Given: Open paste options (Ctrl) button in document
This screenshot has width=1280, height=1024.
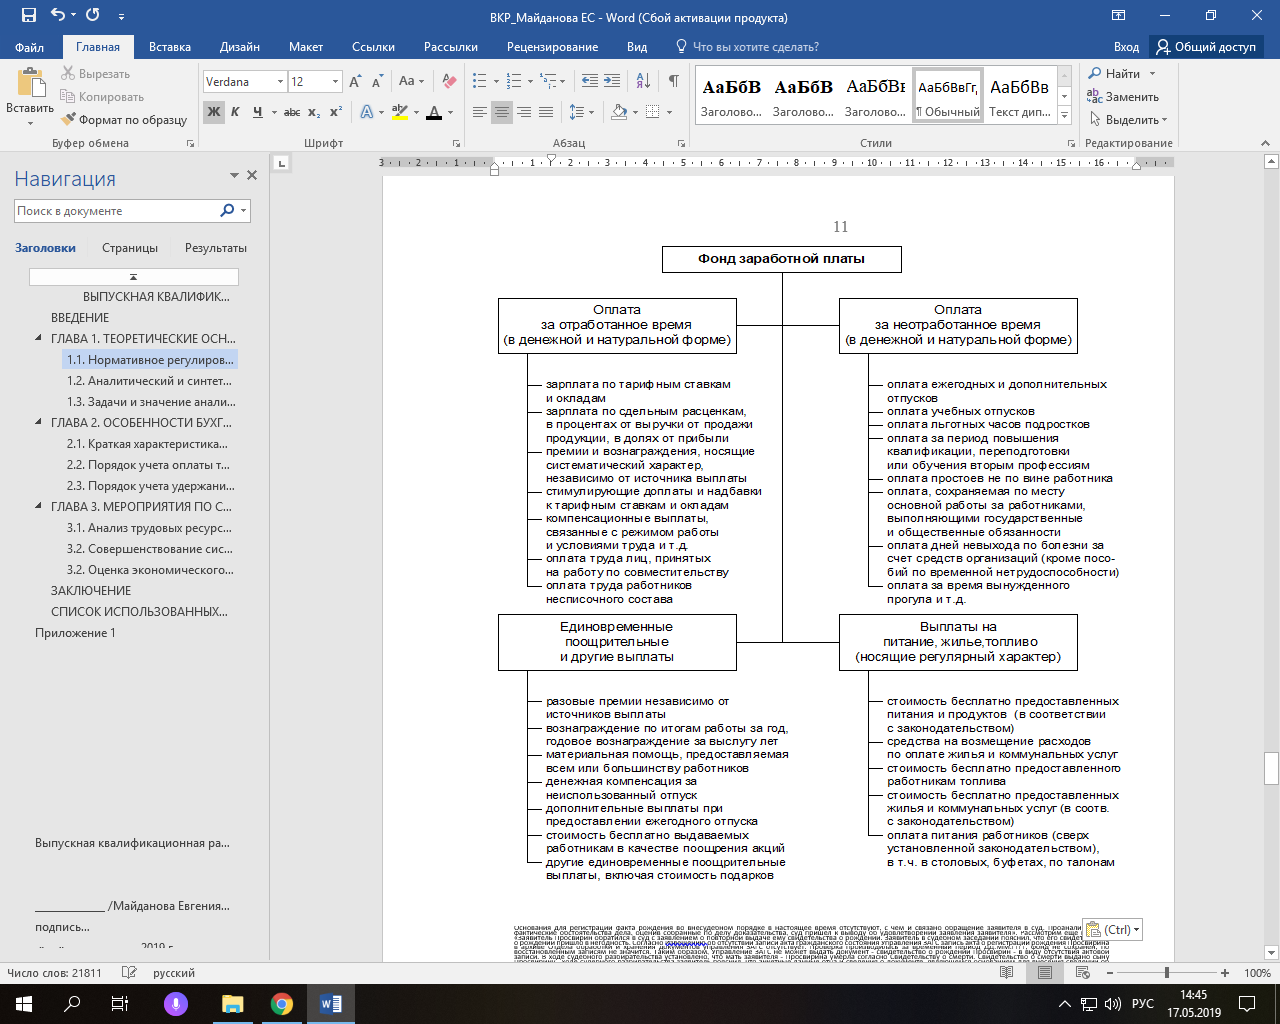Looking at the screenshot, I should [x=1112, y=929].
